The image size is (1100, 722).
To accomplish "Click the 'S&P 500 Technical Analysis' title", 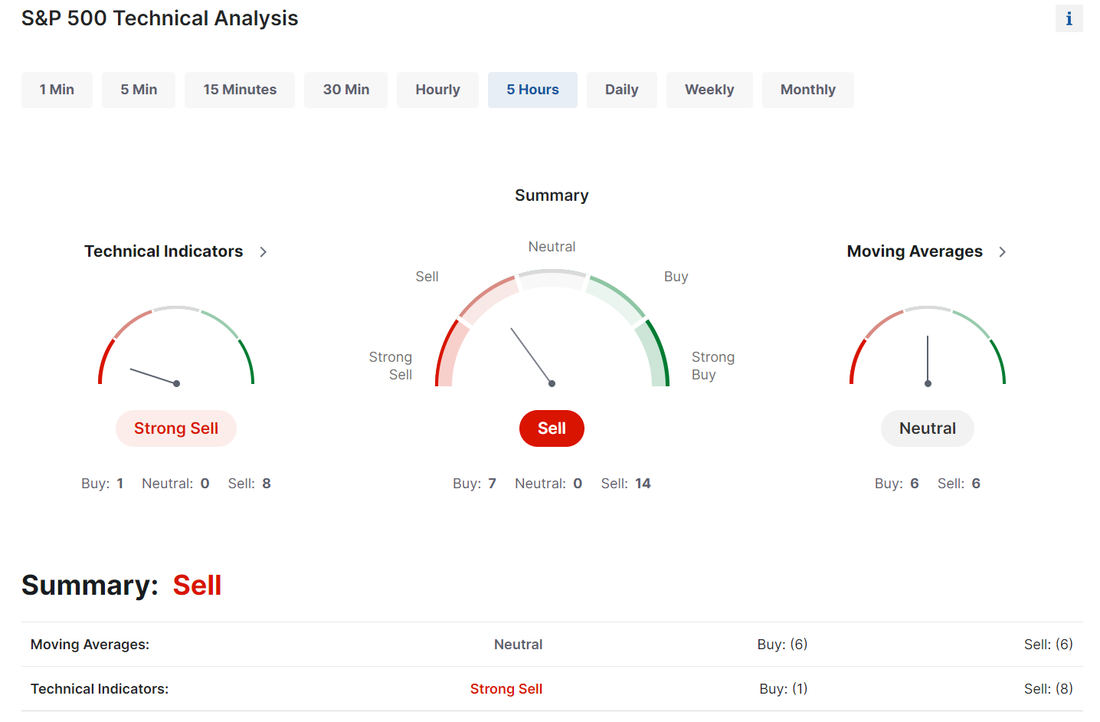I will tap(160, 18).
